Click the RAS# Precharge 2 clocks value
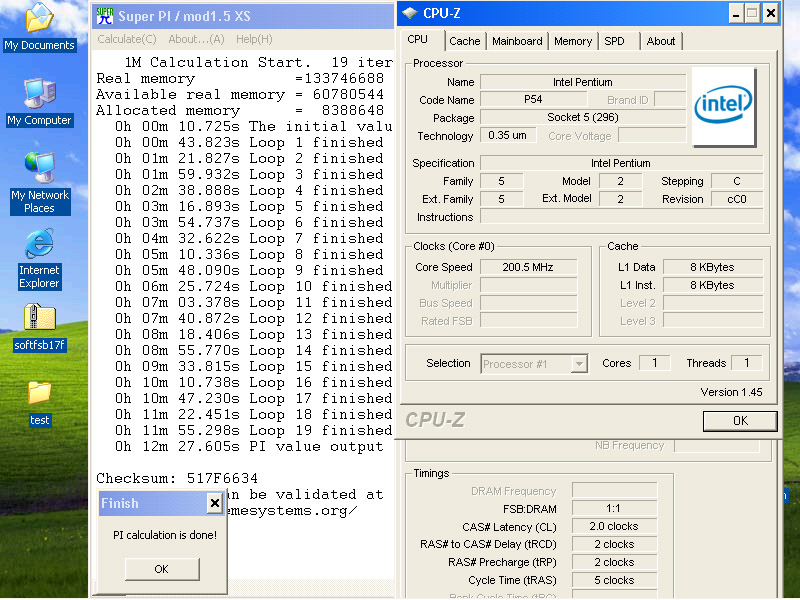Viewport: 800px width, 600px height. (x=614, y=562)
